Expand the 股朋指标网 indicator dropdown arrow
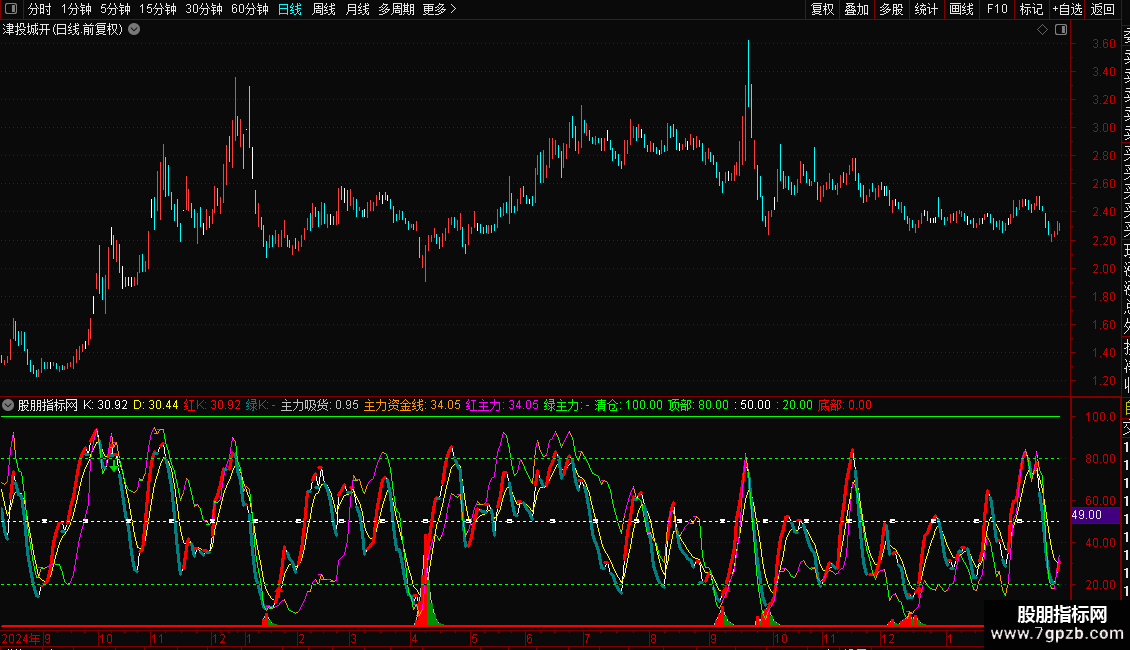 pyautogui.click(x=9, y=405)
